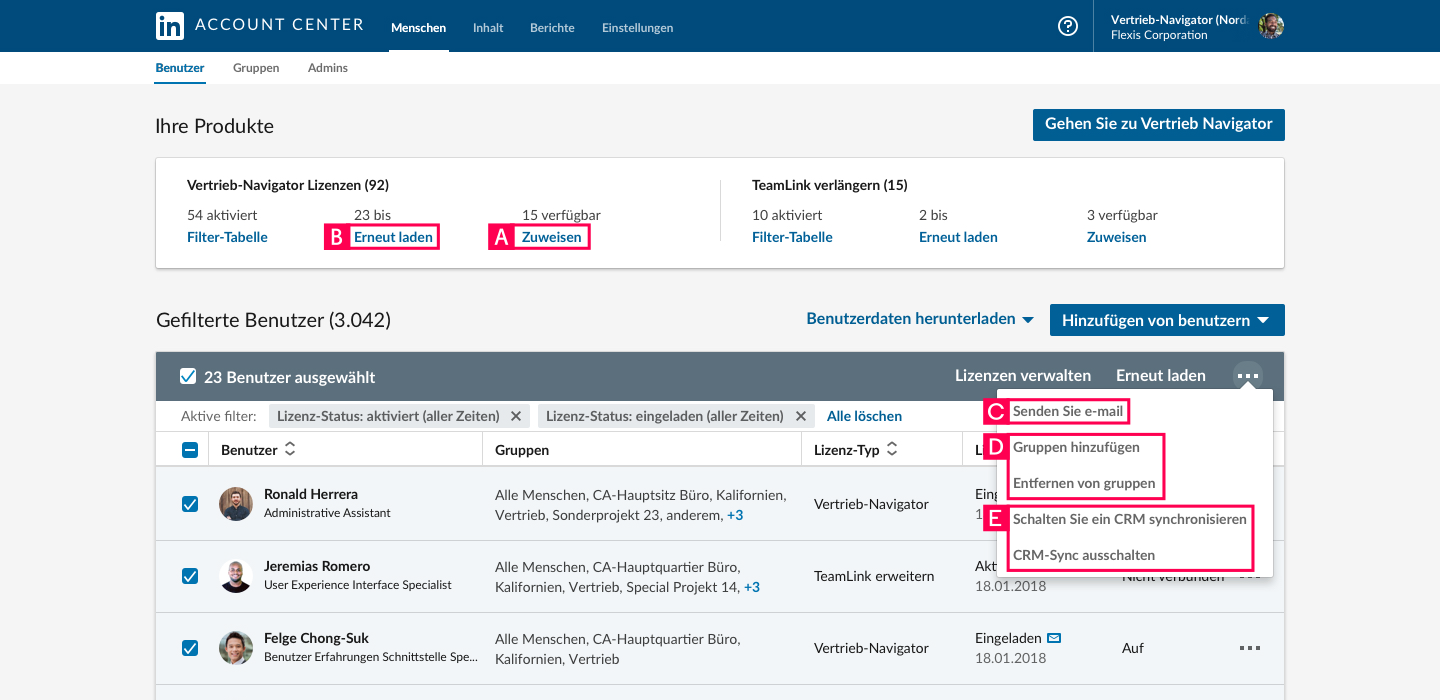Click 'Administrative Assistant' job title text
Screen dimensions: 1440x700
click(327, 513)
